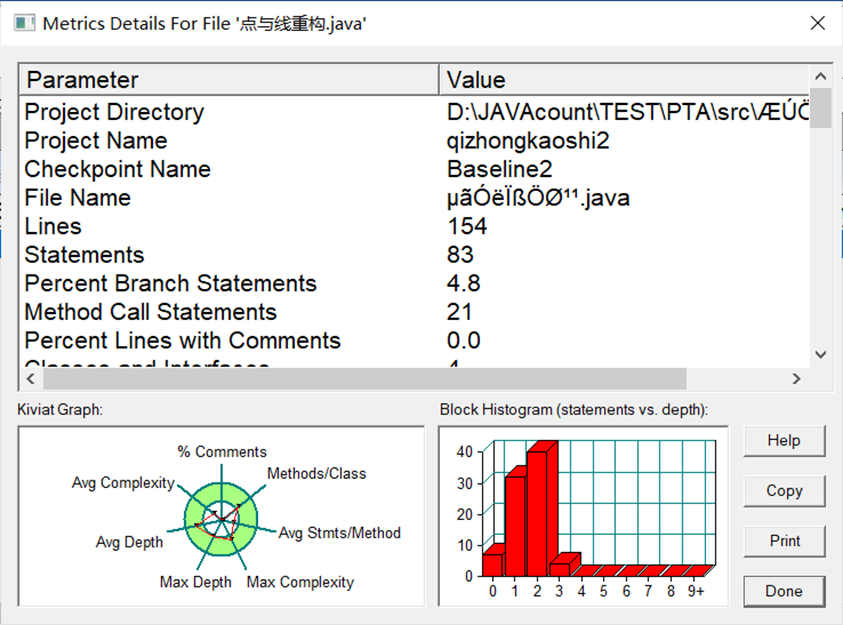
Task: Click the depth 1 histogram bar
Action: point(515,526)
